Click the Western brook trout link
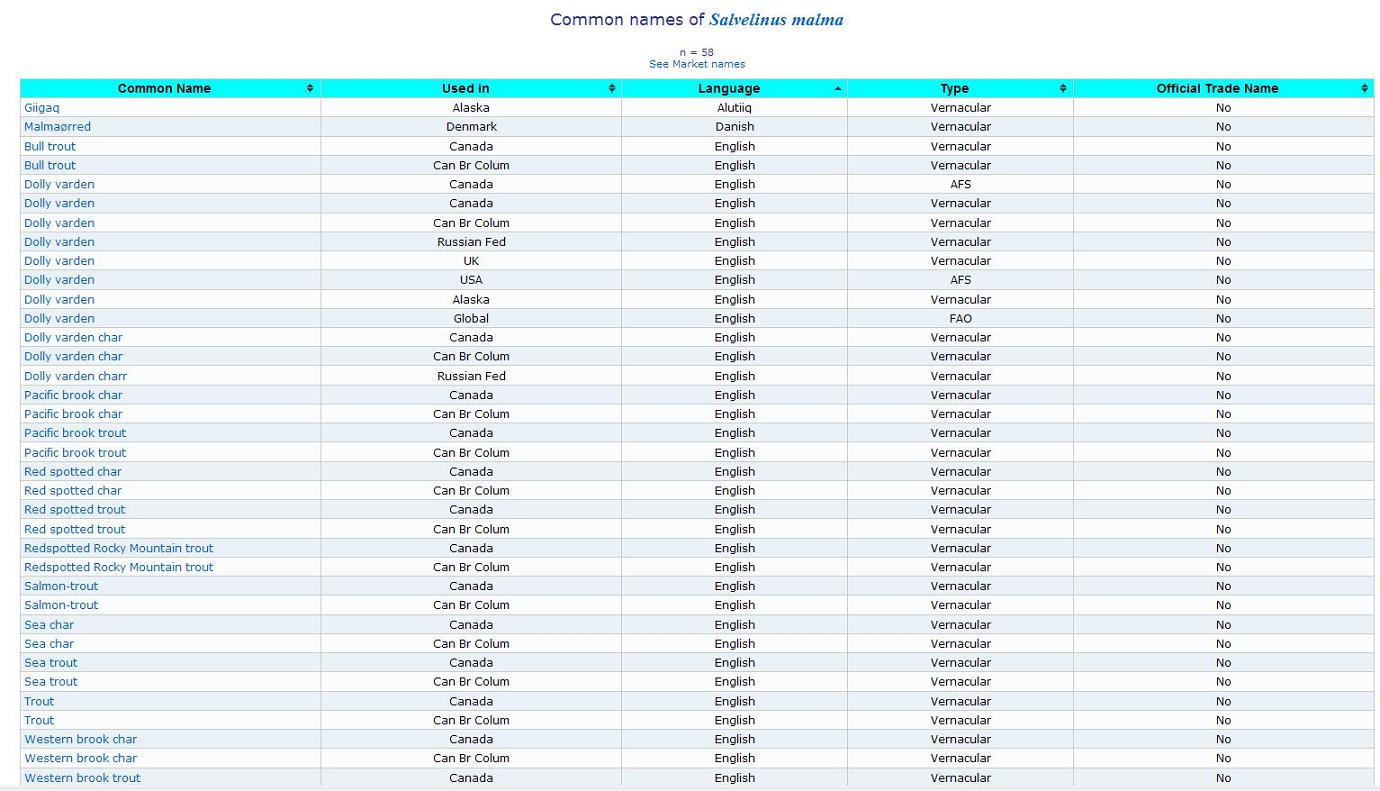Viewport: 1380px width, 791px height. pos(82,778)
